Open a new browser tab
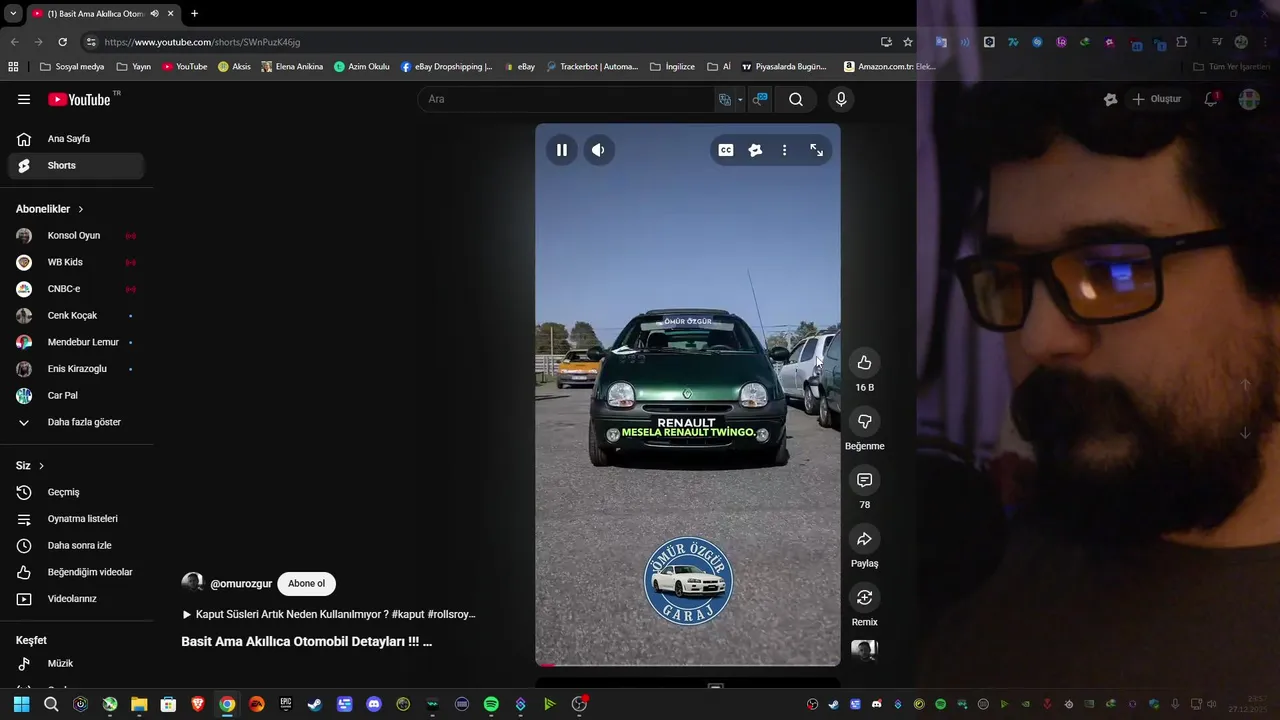Viewport: 1280px width, 720px height. click(x=194, y=14)
